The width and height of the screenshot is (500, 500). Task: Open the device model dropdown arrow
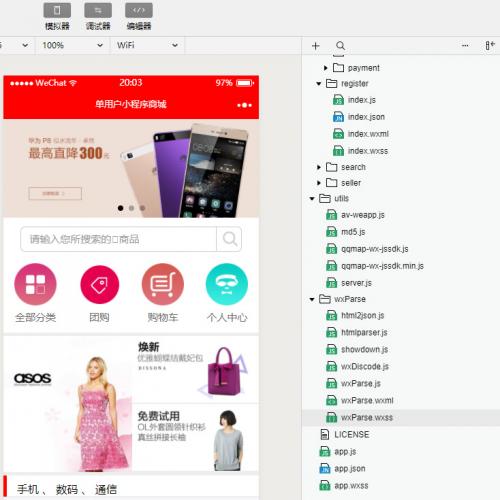[25, 45]
